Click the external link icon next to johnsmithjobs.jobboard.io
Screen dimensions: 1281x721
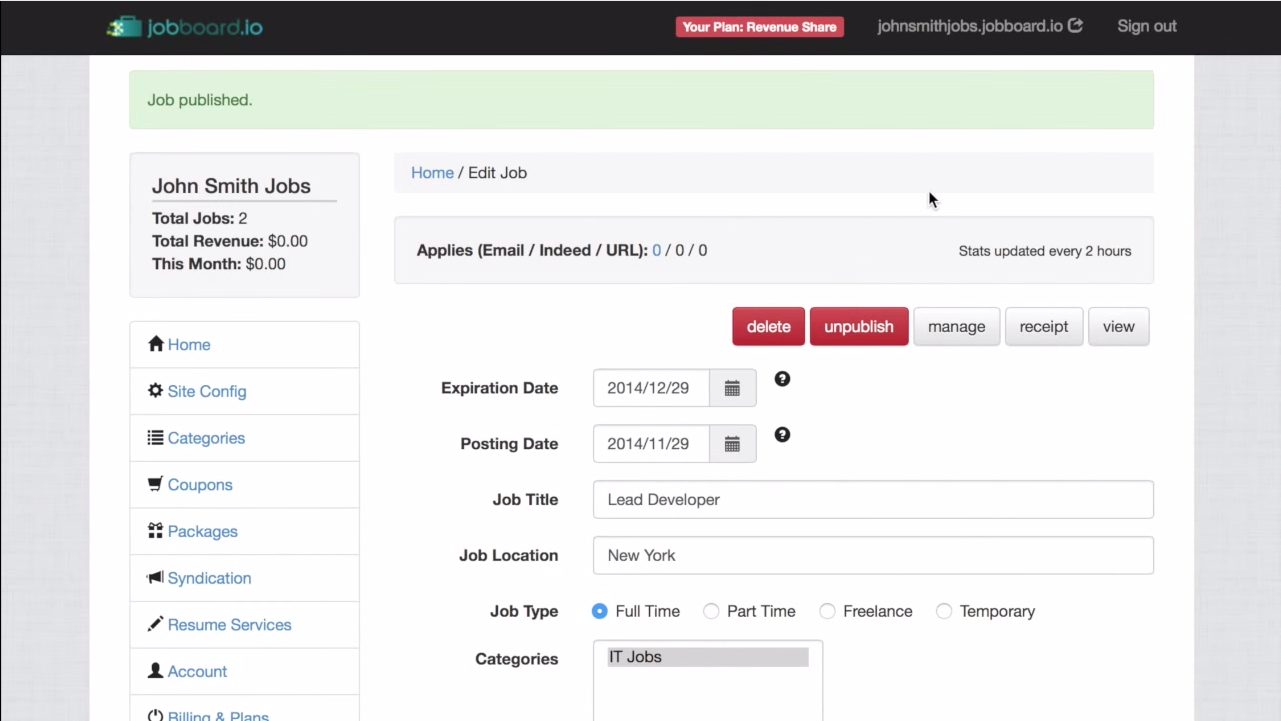click(x=1076, y=26)
